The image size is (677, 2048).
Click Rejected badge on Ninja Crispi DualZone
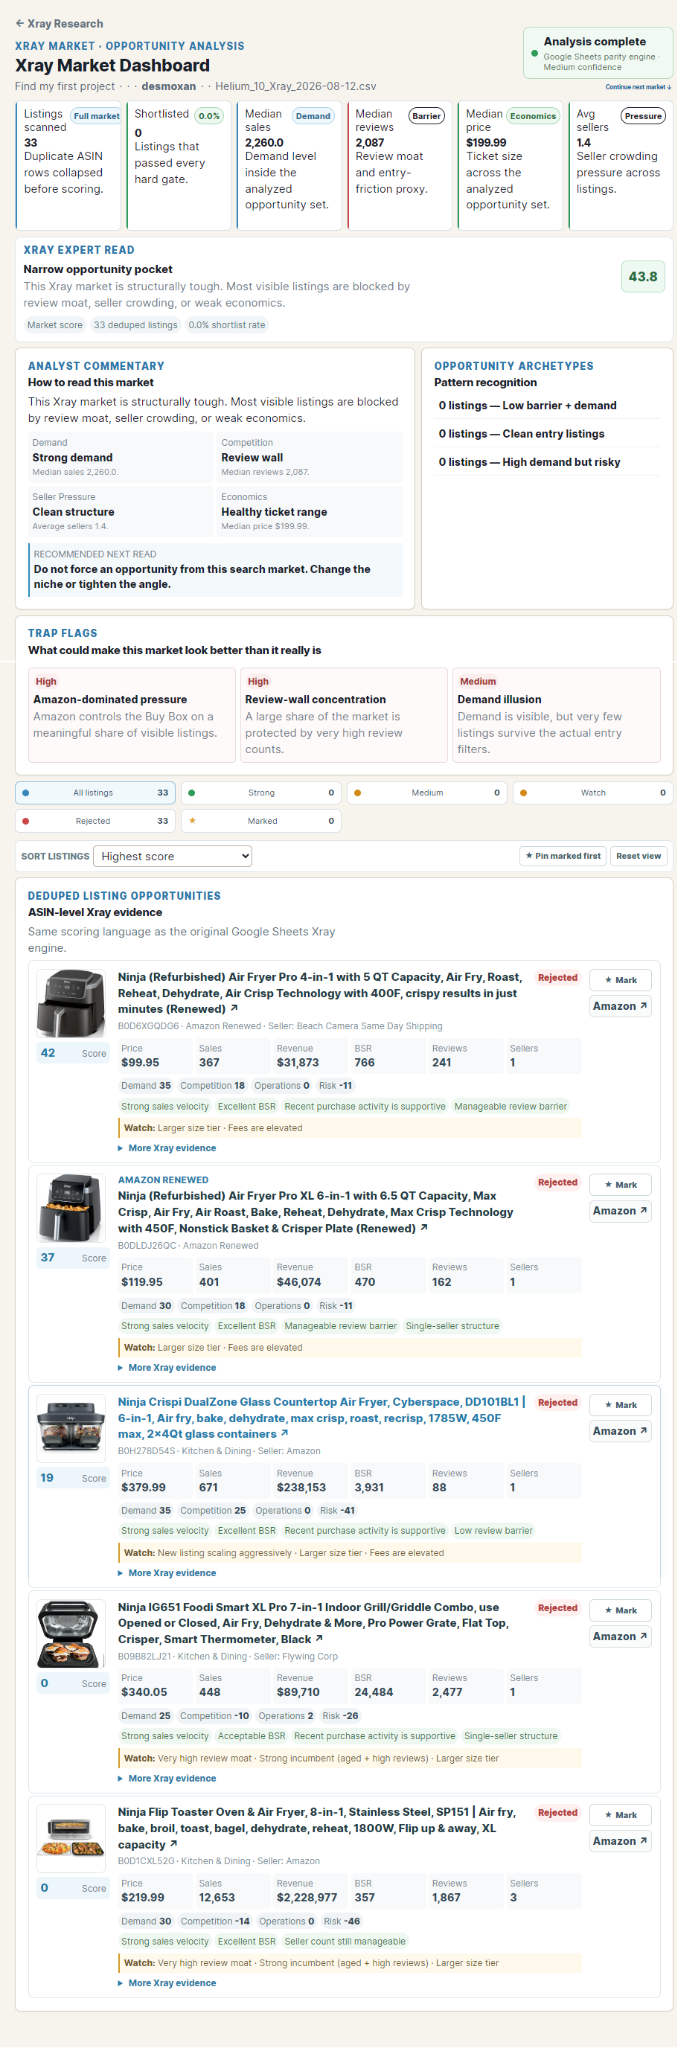[x=558, y=1403]
